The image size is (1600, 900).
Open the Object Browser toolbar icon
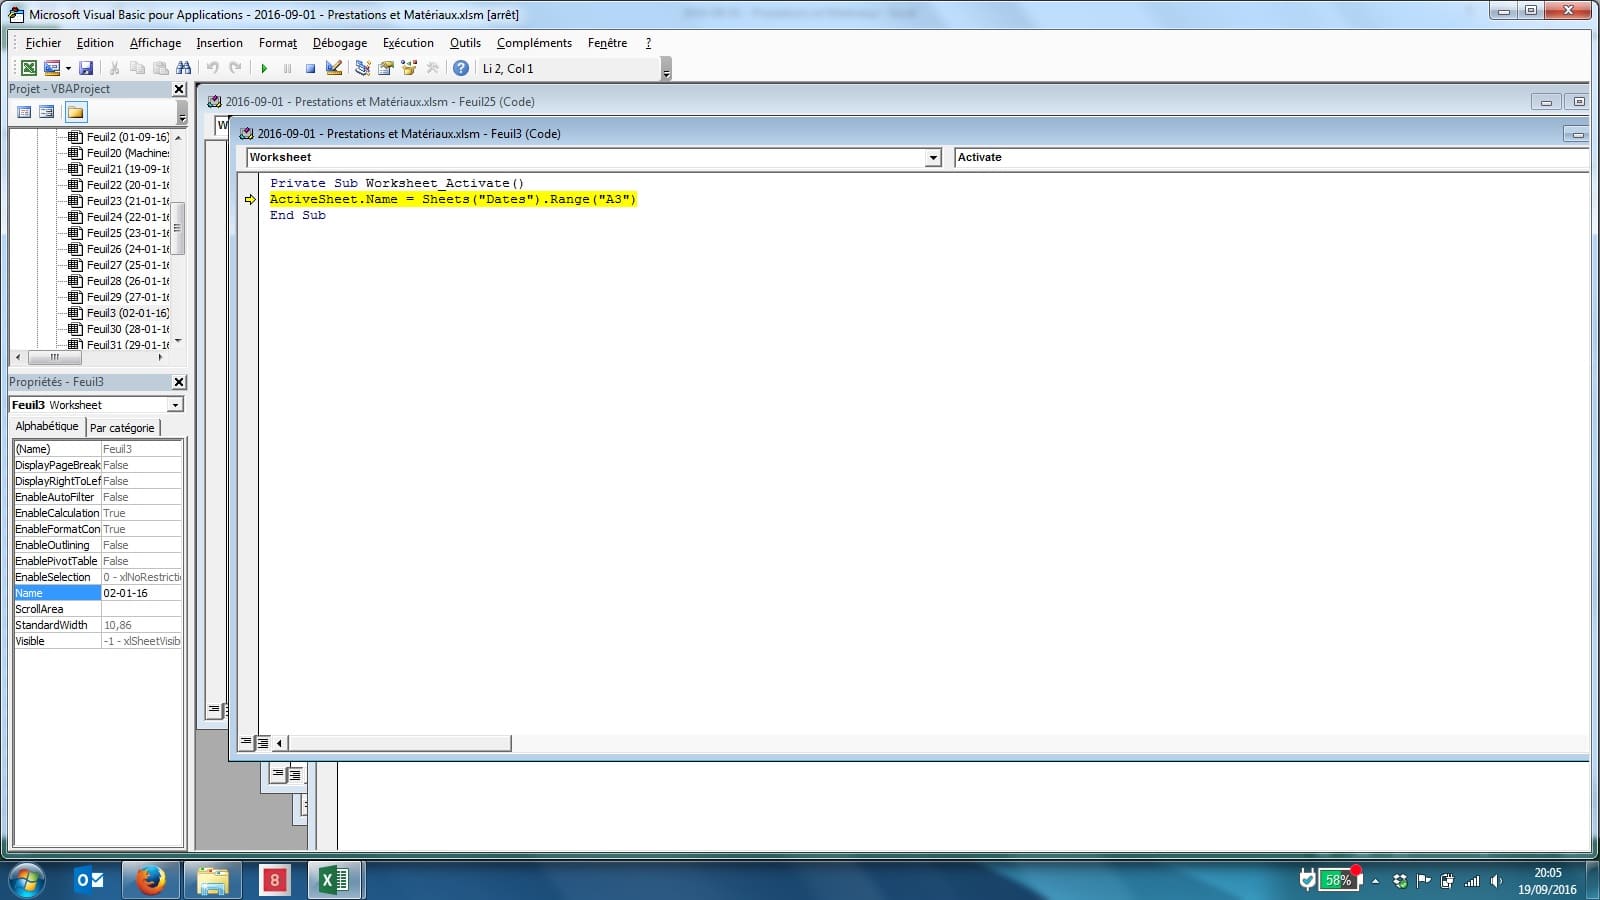click(x=408, y=68)
